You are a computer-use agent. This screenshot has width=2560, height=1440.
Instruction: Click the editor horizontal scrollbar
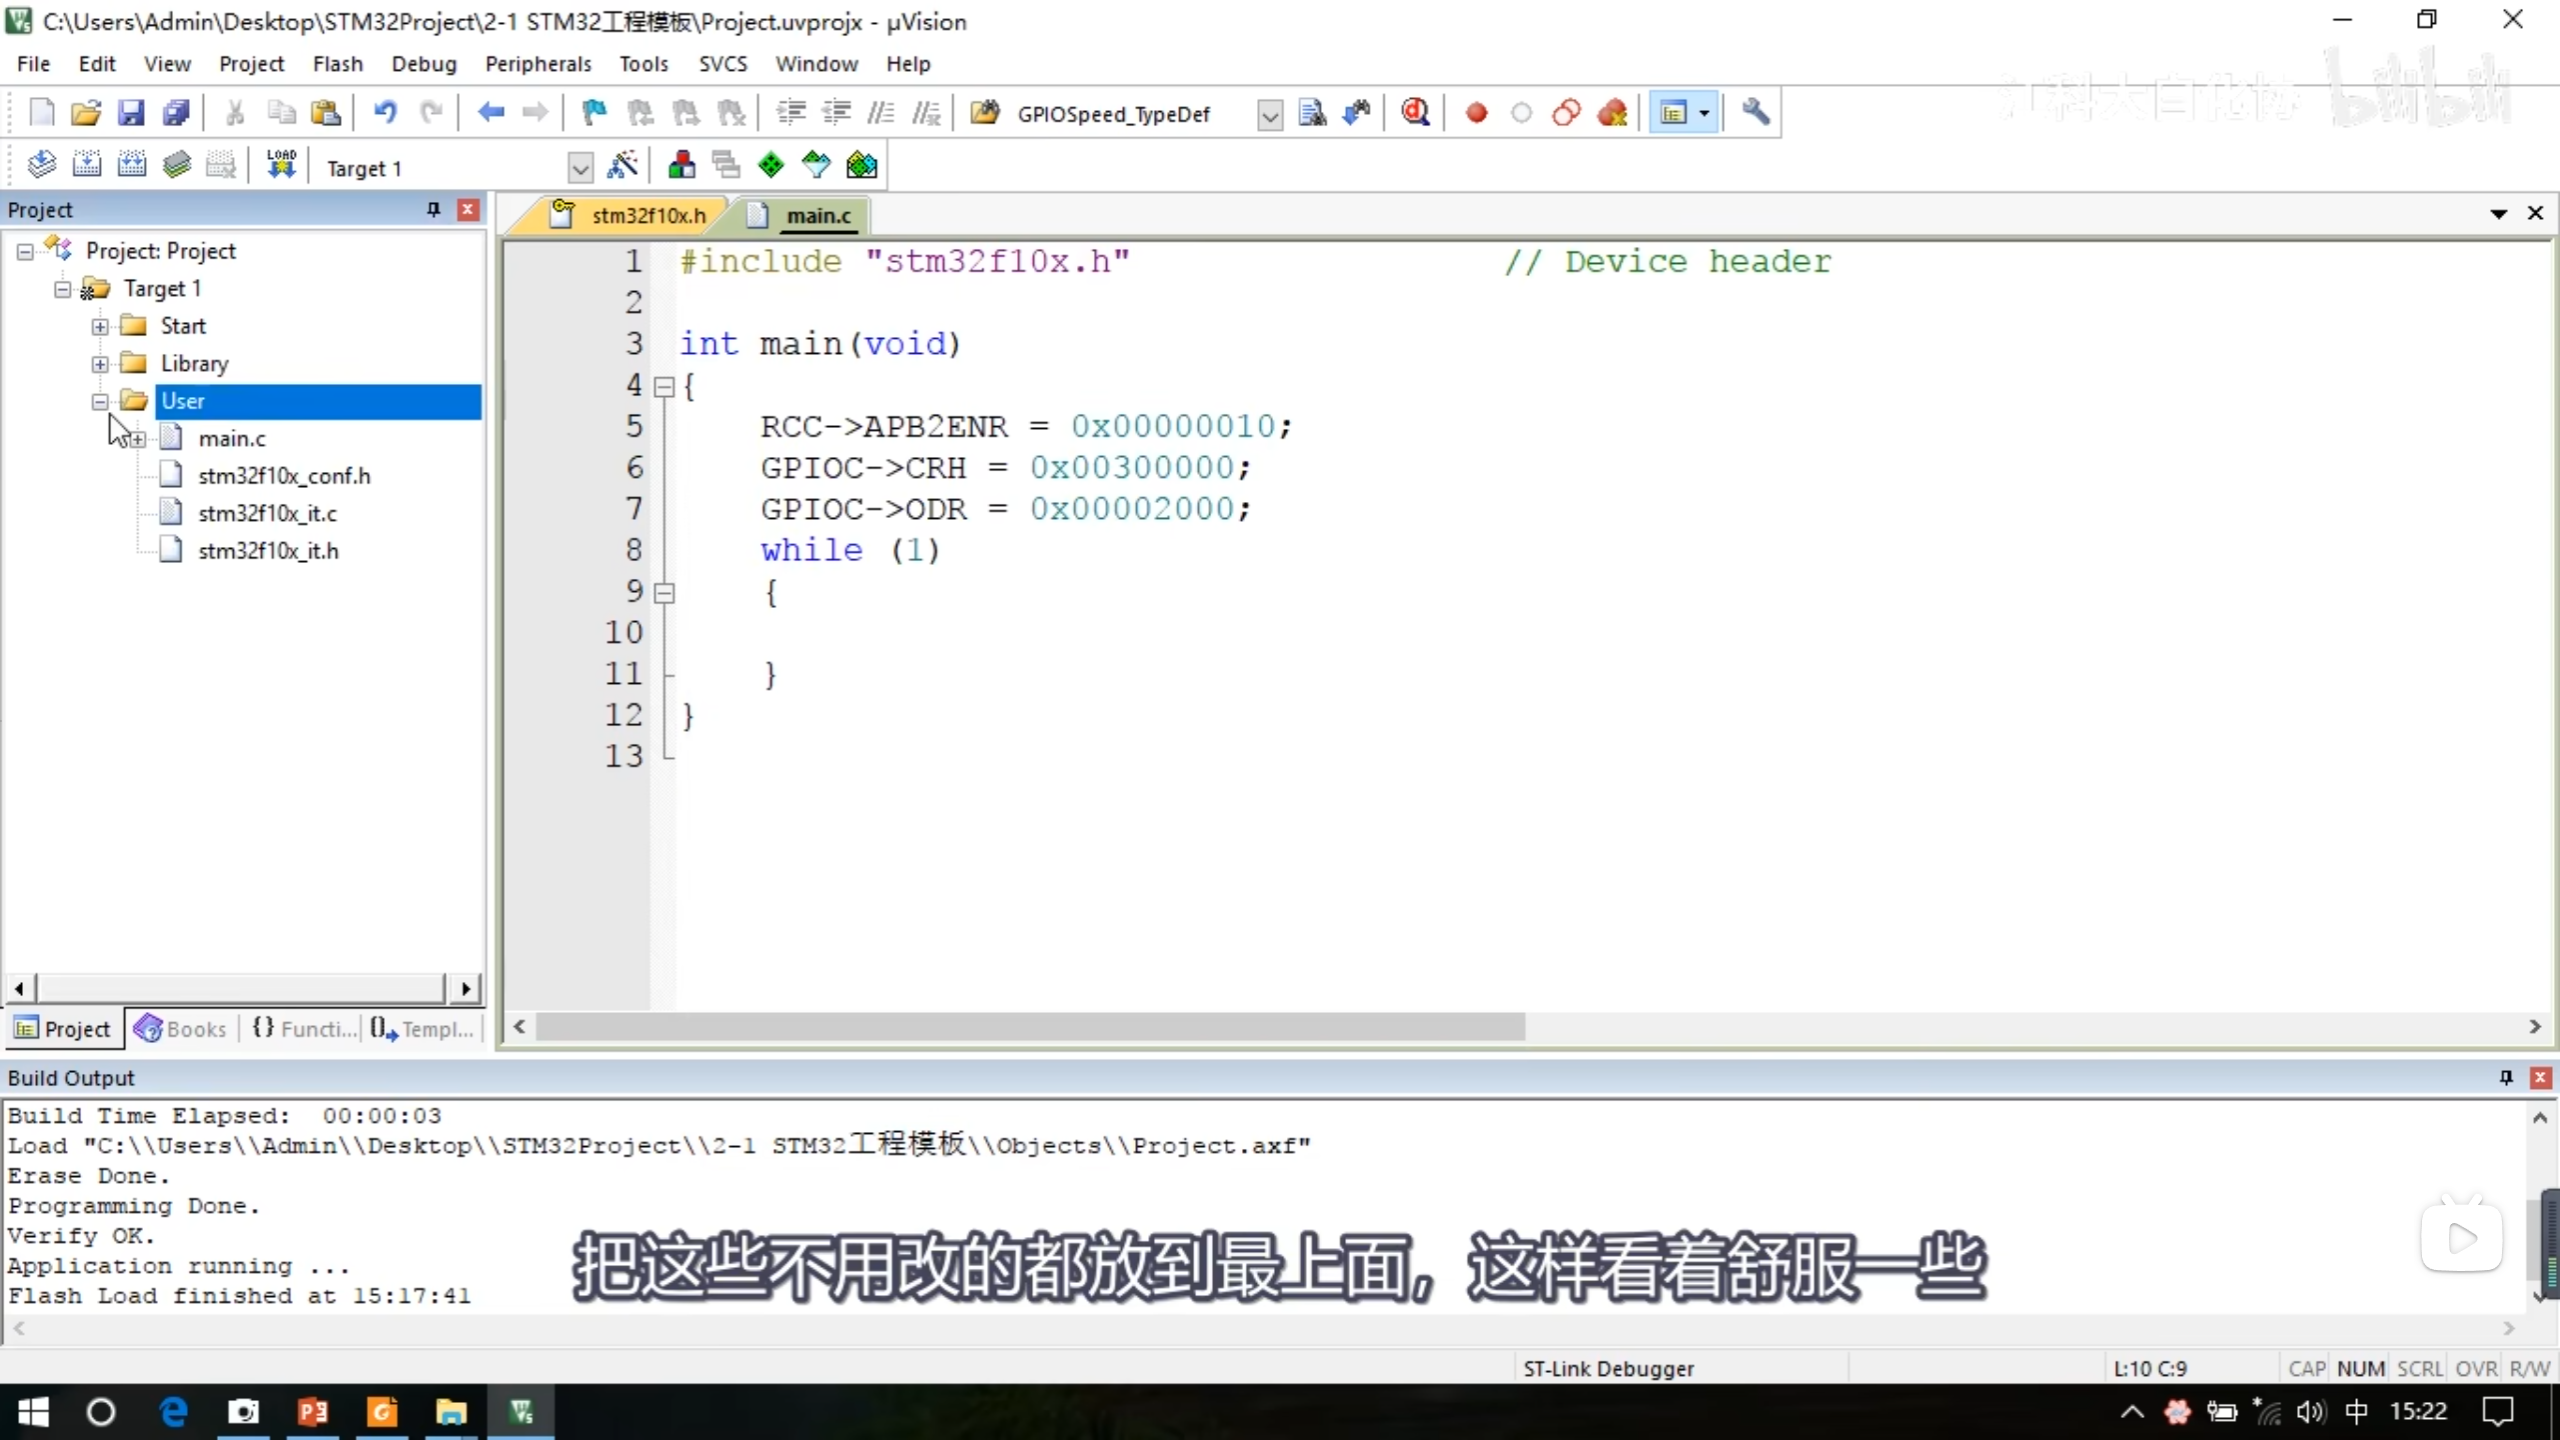point(1030,1027)
